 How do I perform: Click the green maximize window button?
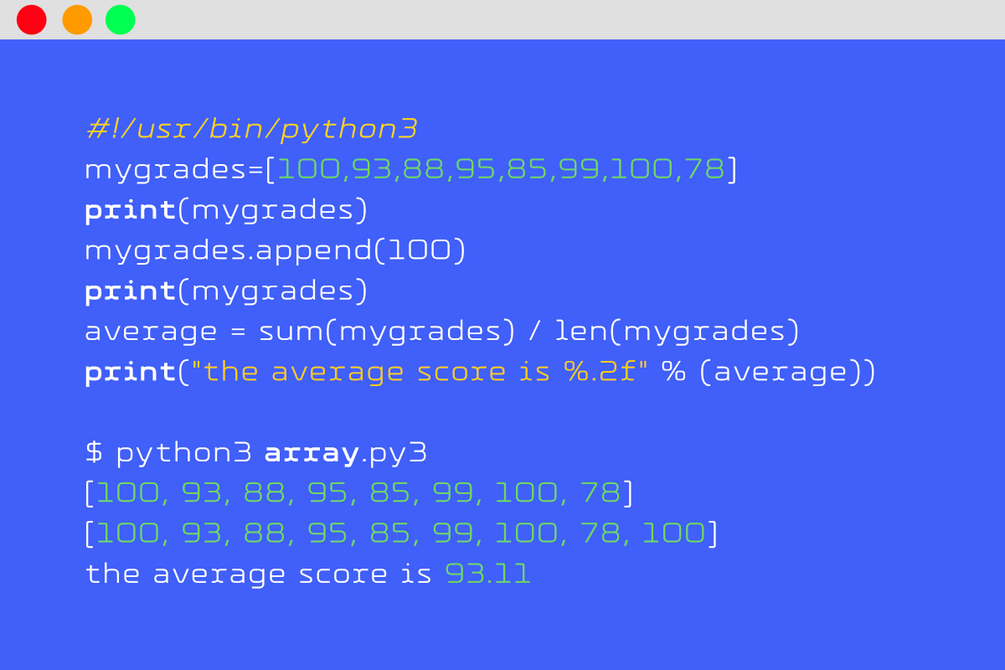point(120,19)
